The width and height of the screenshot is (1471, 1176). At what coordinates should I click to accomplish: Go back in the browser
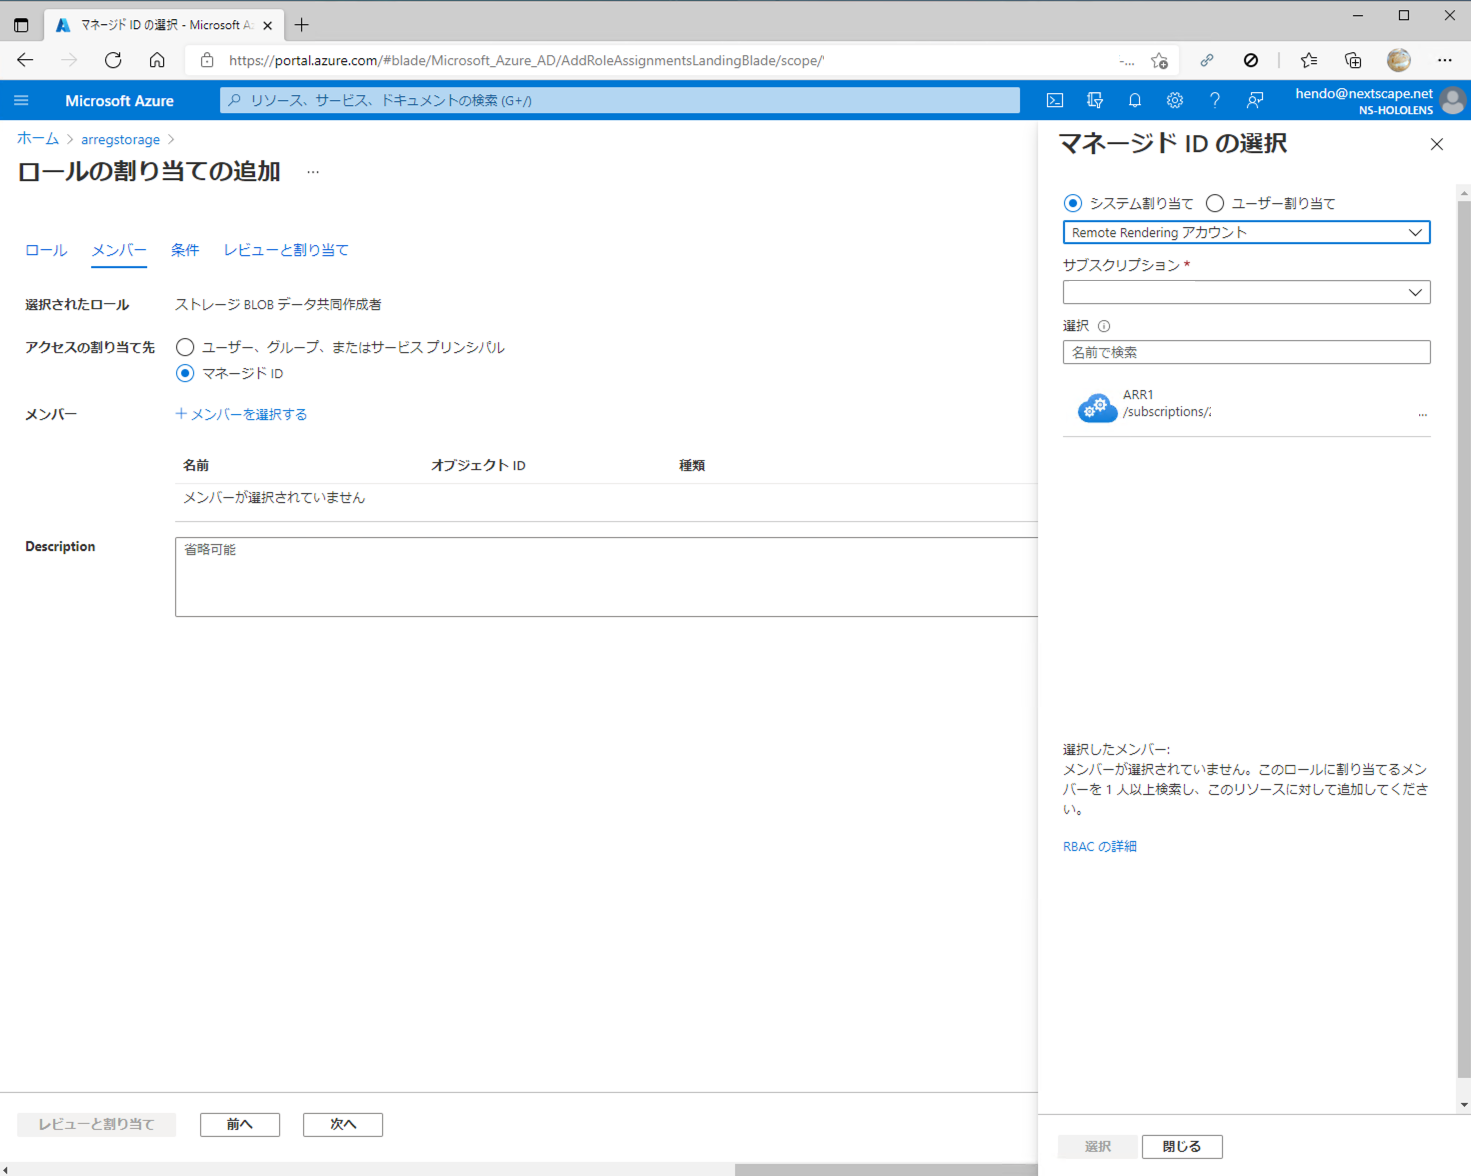25,60
